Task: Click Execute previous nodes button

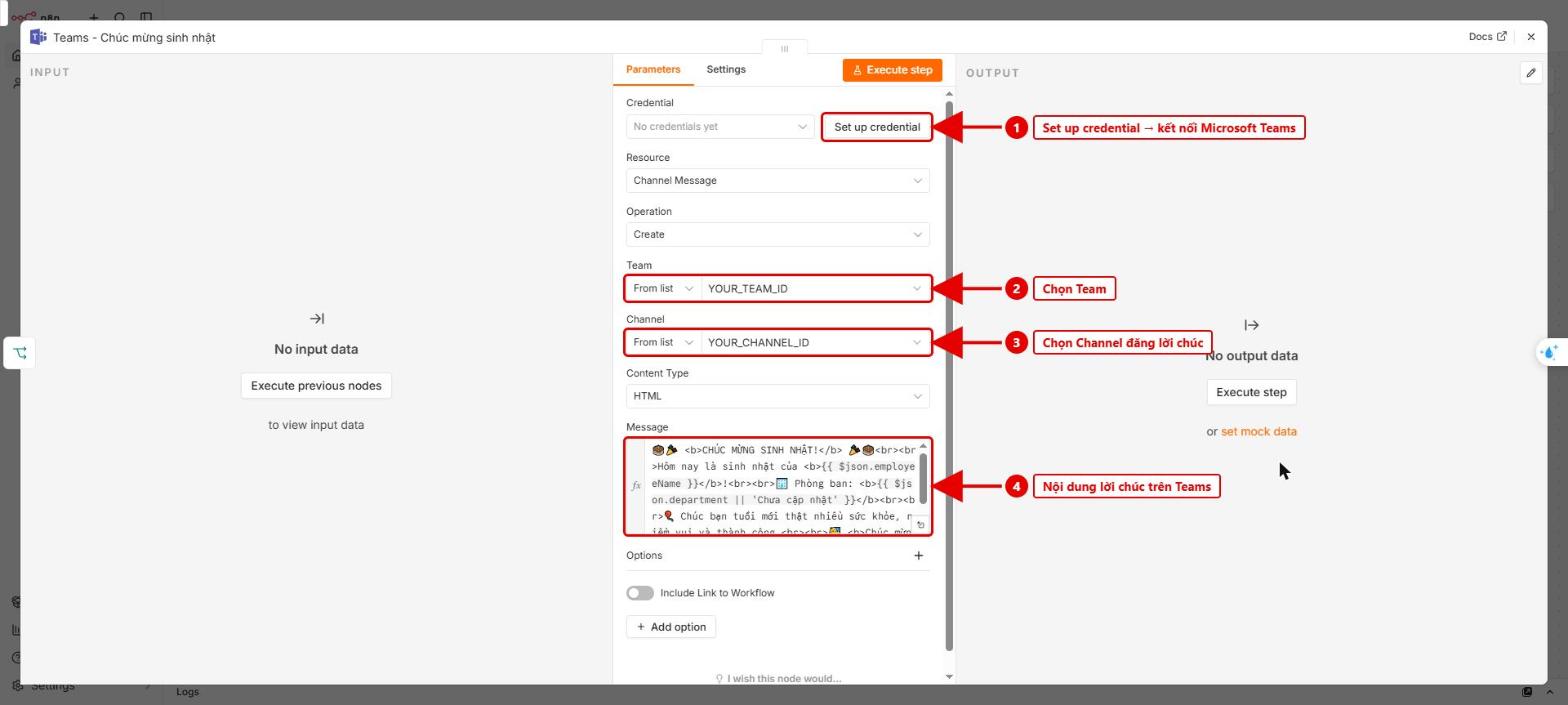Action: [x=316, y=386]
